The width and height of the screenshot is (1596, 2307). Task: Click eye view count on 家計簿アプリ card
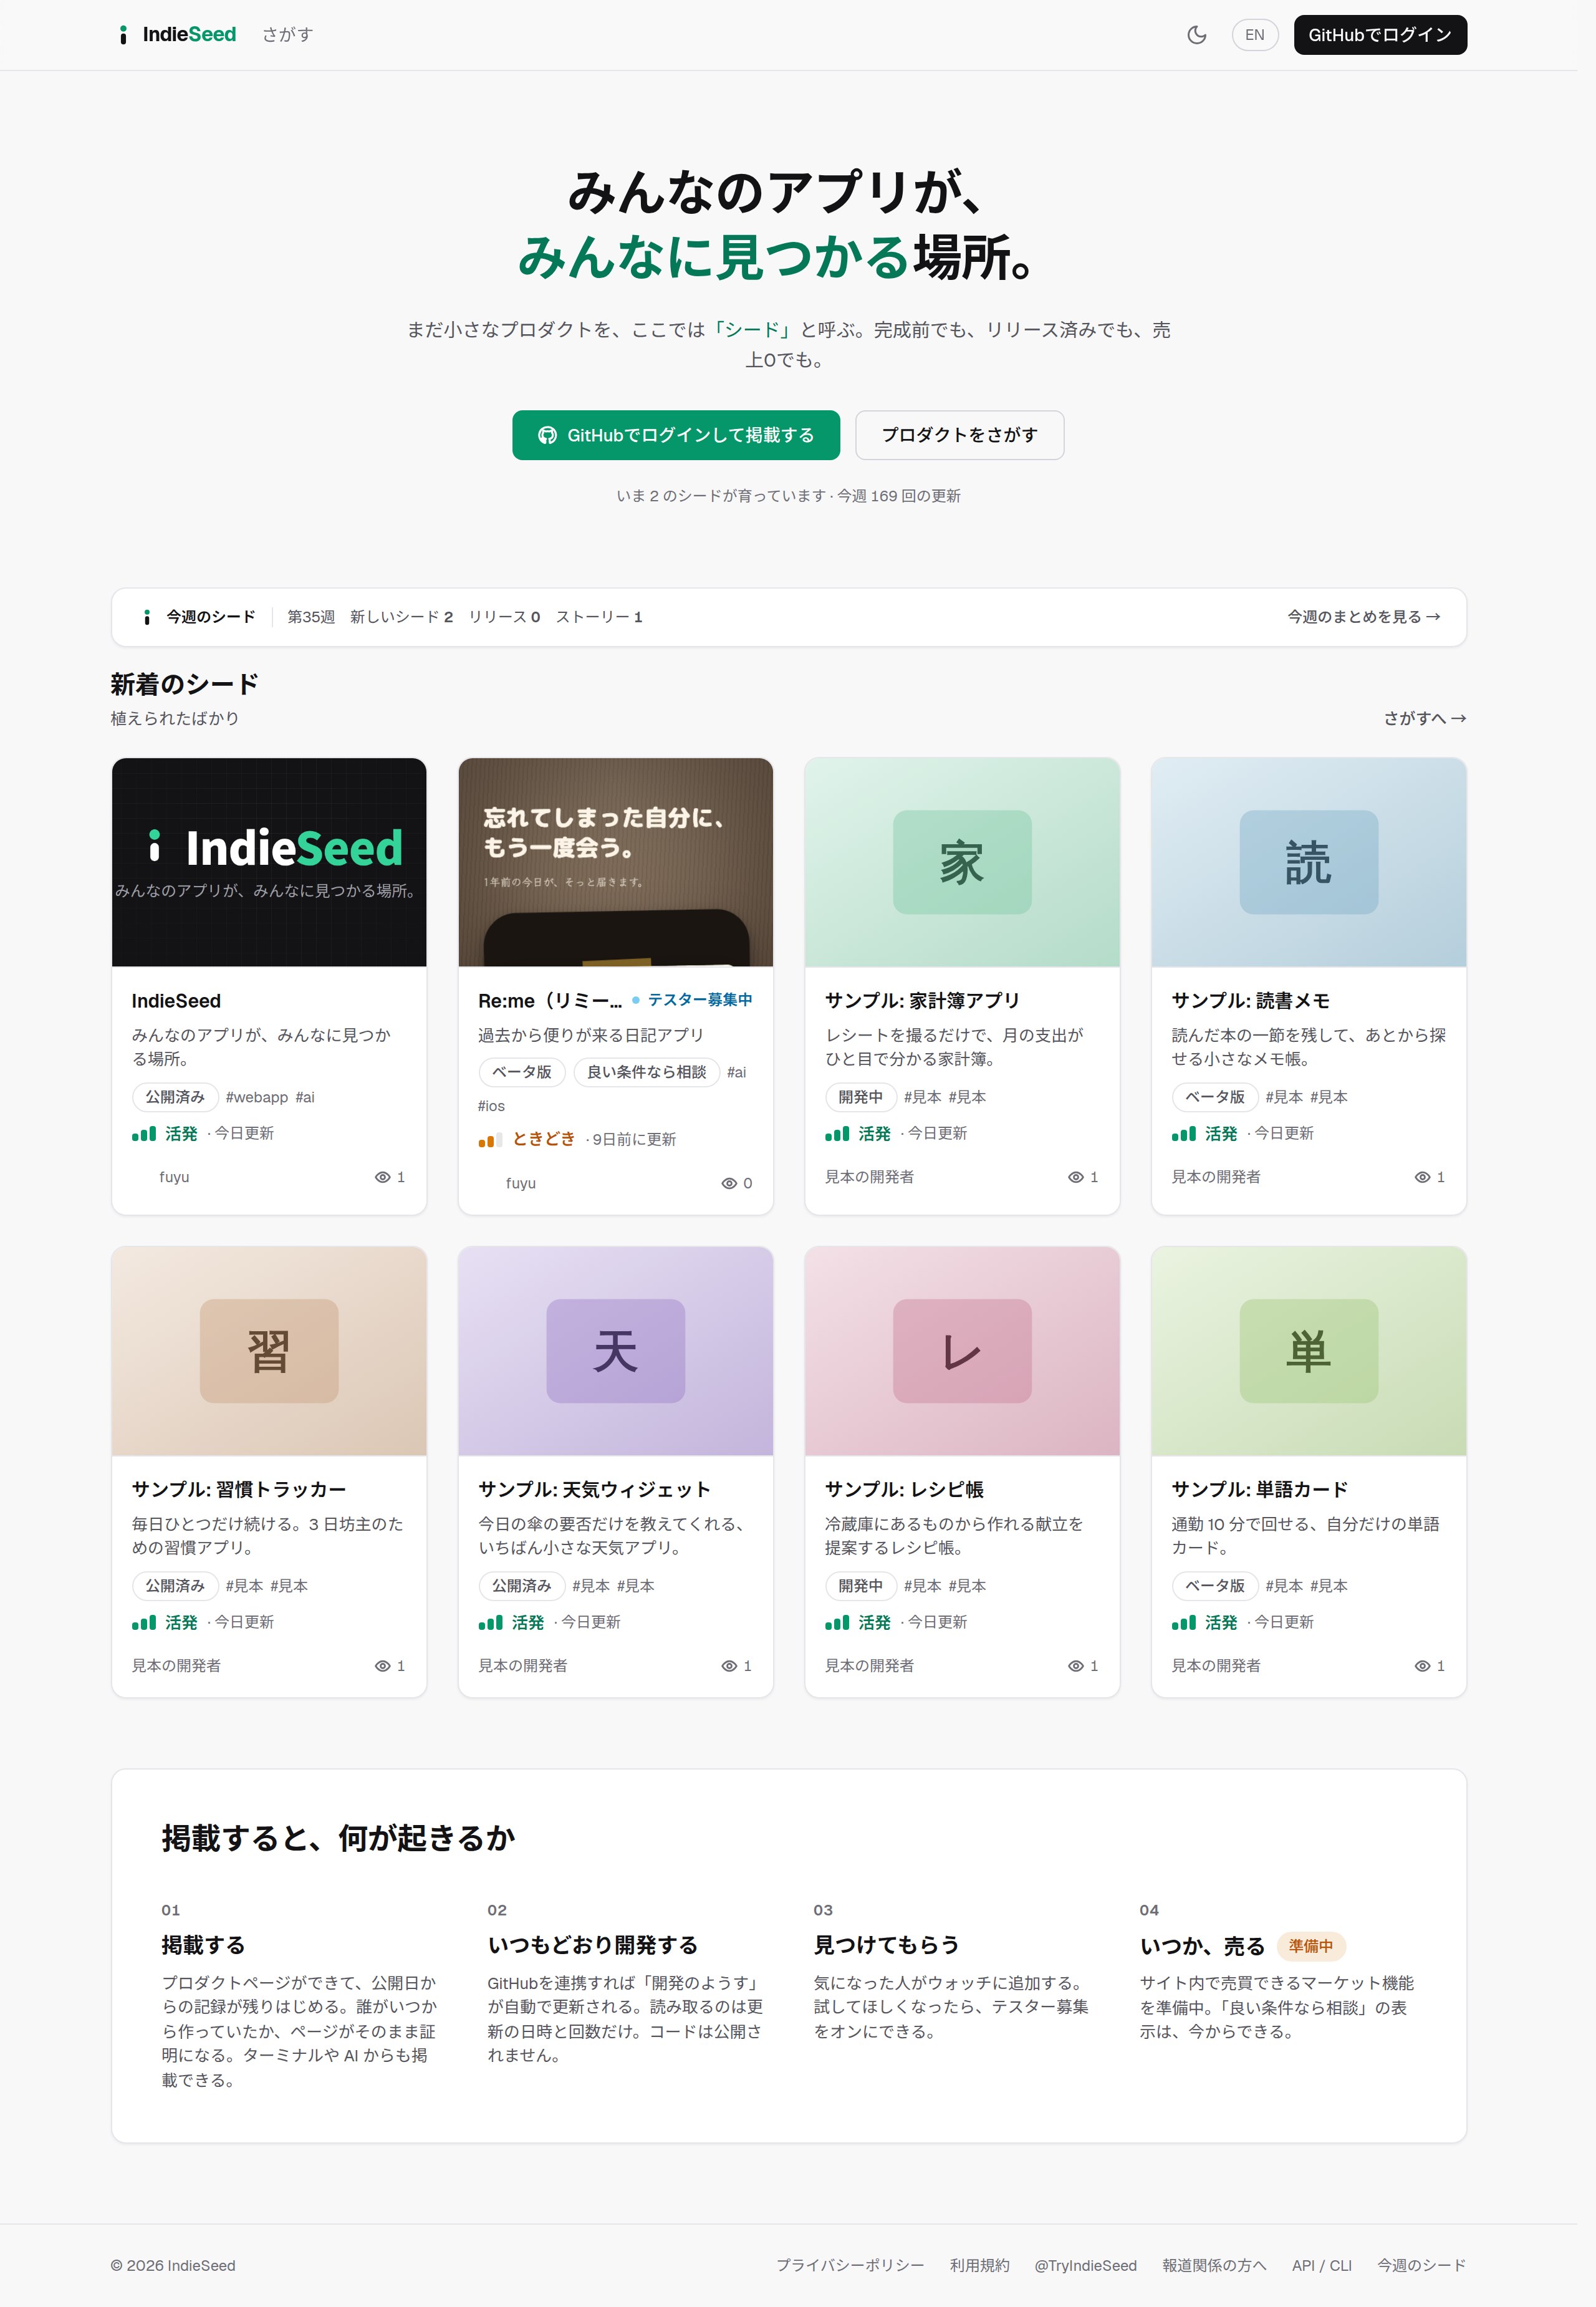1083,1177
